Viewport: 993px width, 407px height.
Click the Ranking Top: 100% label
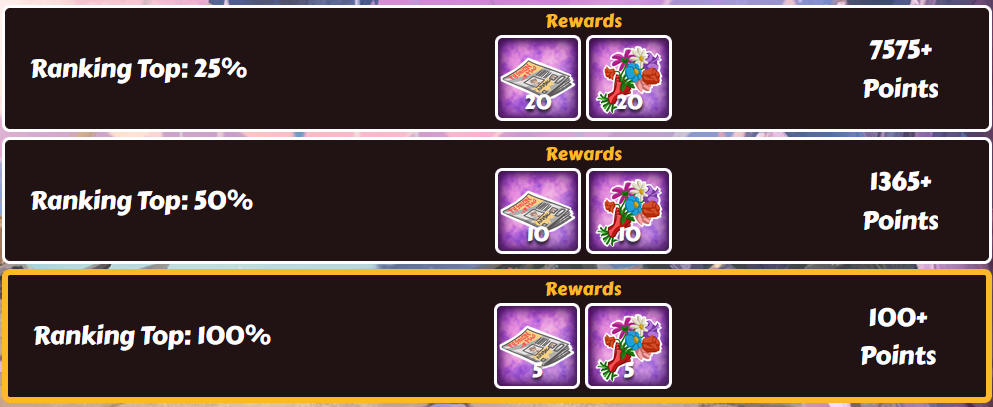(152, 335)
